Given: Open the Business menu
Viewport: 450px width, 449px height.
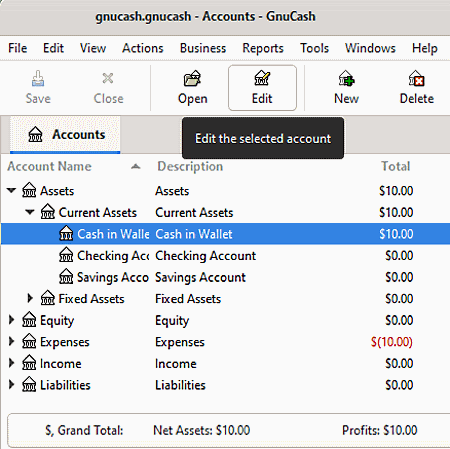Looking at the screenshot, I should 203,48.
